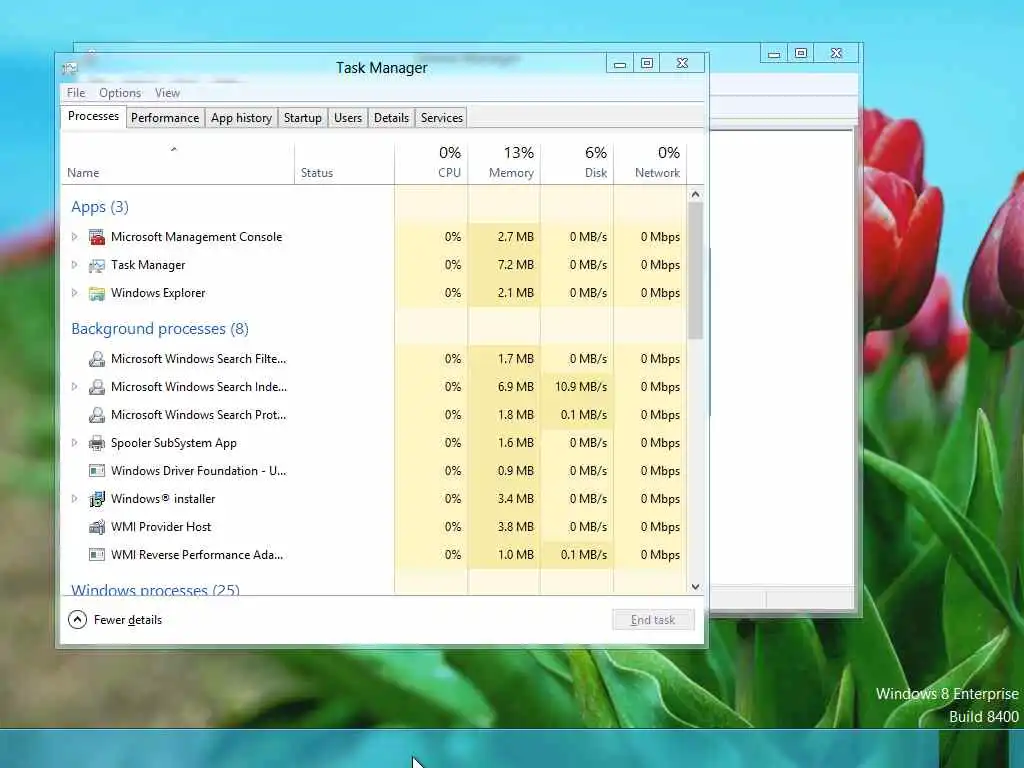Viewport: 1024px width, 768px height.
Task: Click the scroll up arrow in process list
Action: pos(696,195)
